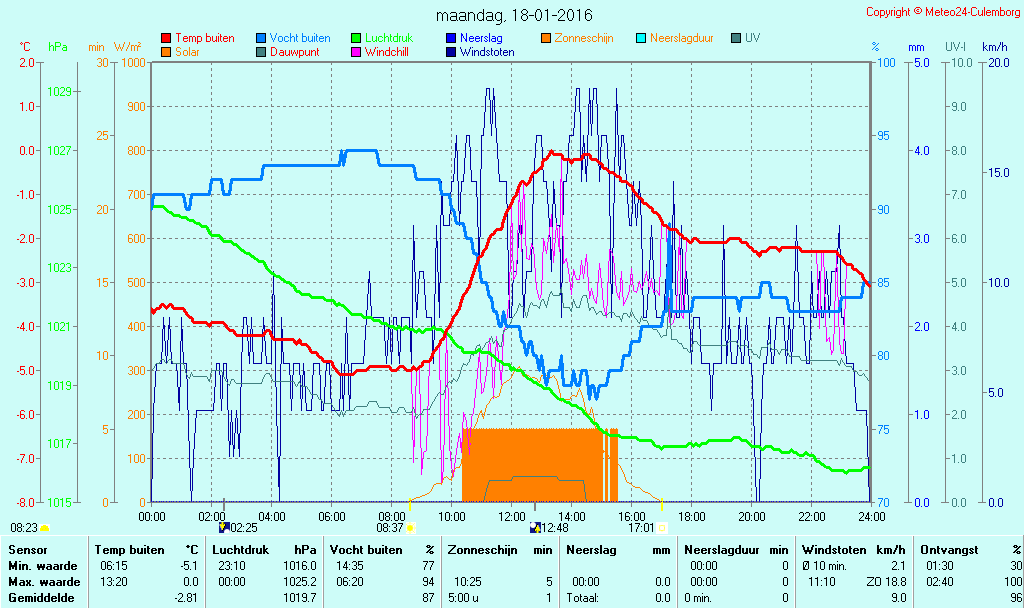
Task: Click the day-length sun icon beside 08:23
Action: (44, 528)
